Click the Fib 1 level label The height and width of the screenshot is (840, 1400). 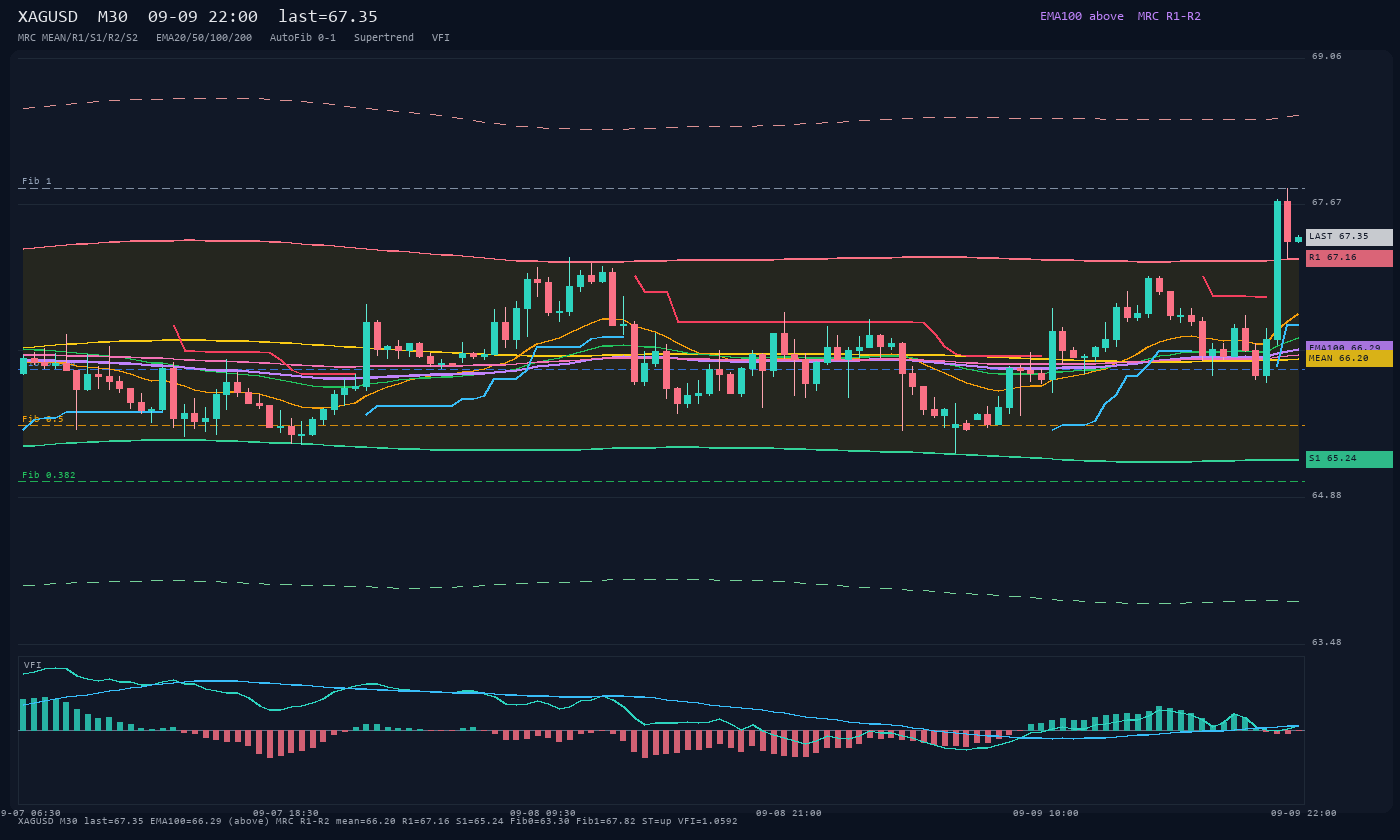pyautogui.click(x=37, y=182)
